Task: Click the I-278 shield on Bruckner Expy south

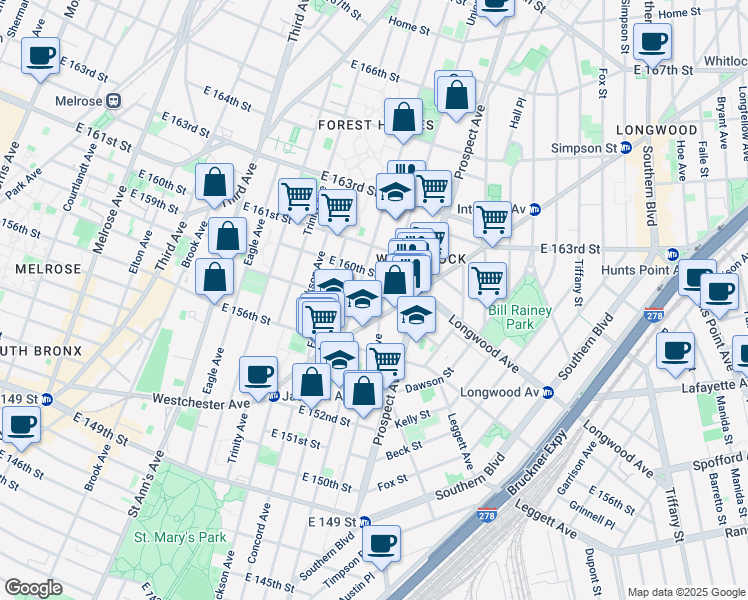Action: 487,515
